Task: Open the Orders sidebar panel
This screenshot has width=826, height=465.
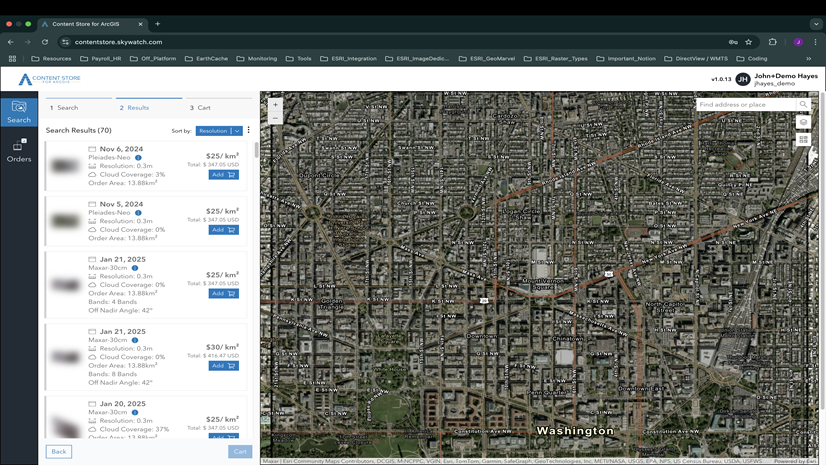Action: pyautogui.click(x=19, y=151)
